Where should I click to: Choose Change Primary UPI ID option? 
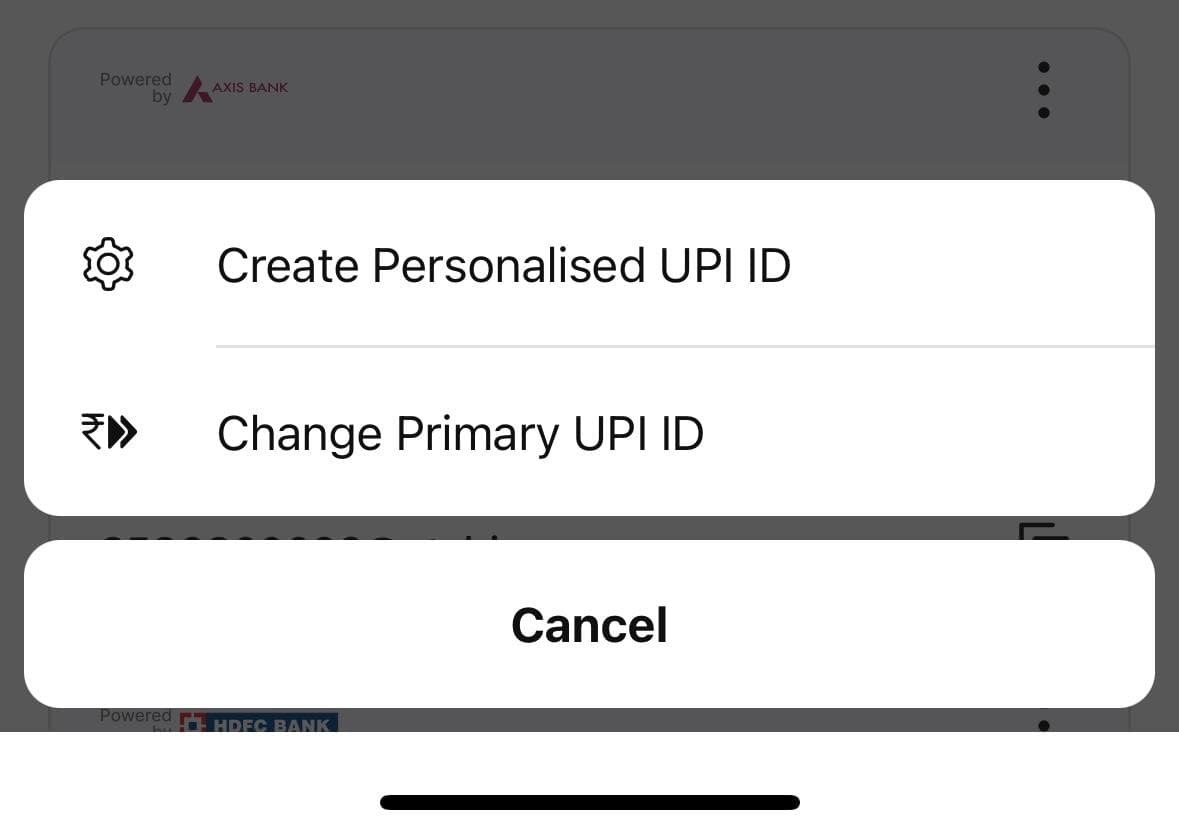tap(460, 434)
